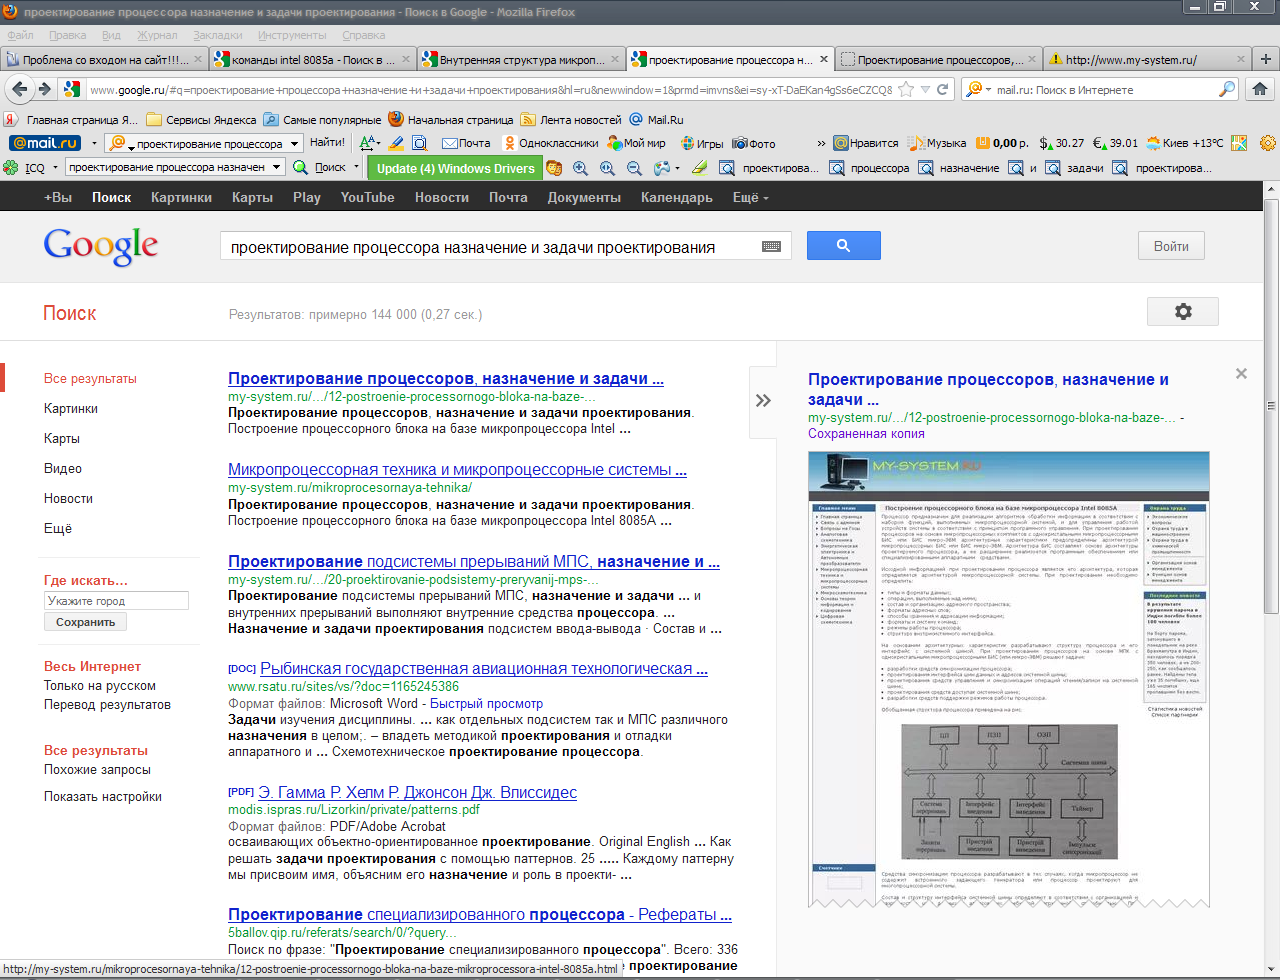This screenshot has height=980, width=1280.
Task: Bookmark this page with the star icon
Action: click(906, 90)
